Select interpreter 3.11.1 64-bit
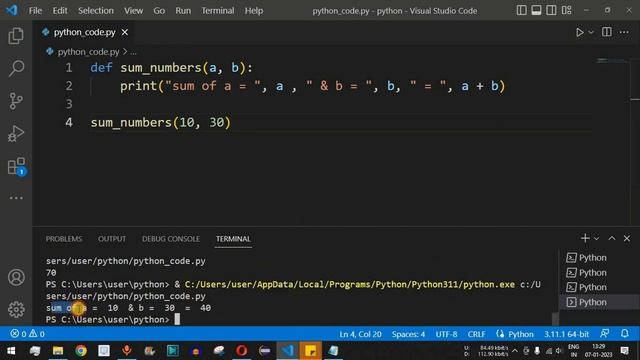Viewport: 640px width, 360px height. [566, 334]
